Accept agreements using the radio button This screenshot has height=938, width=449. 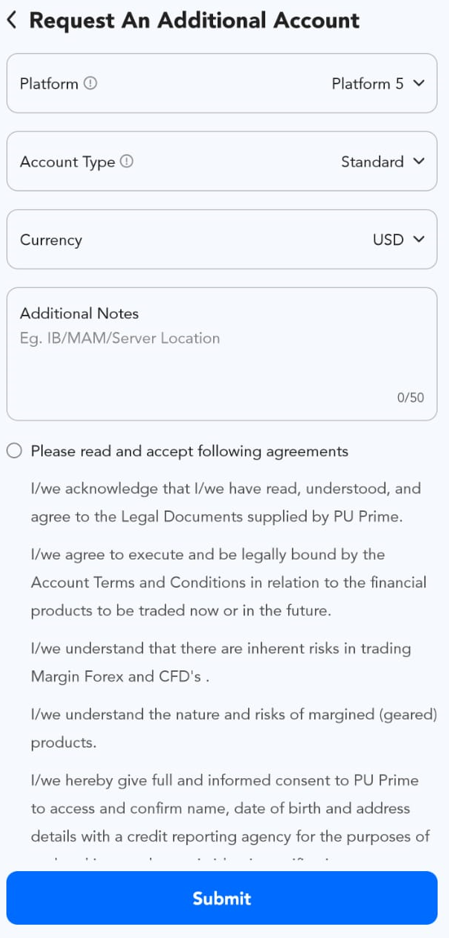click(14, 450)
